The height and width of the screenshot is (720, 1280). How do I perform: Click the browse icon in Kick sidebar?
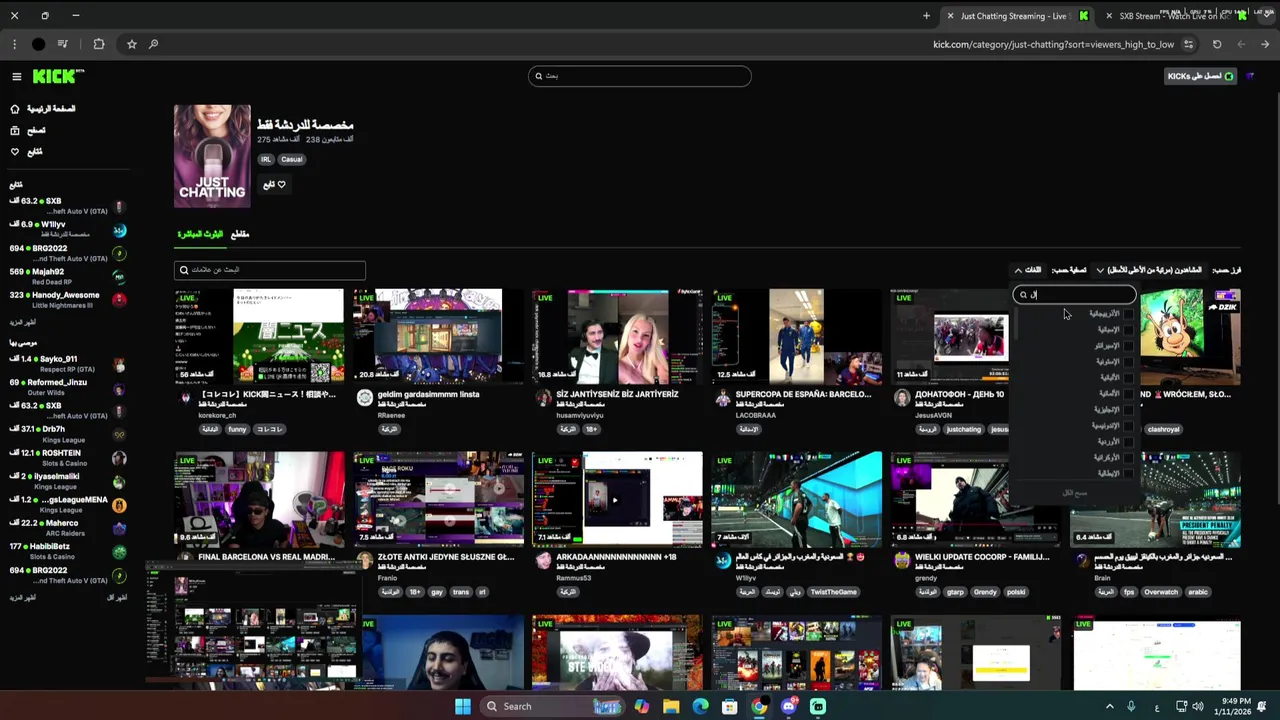pos(15,131)
